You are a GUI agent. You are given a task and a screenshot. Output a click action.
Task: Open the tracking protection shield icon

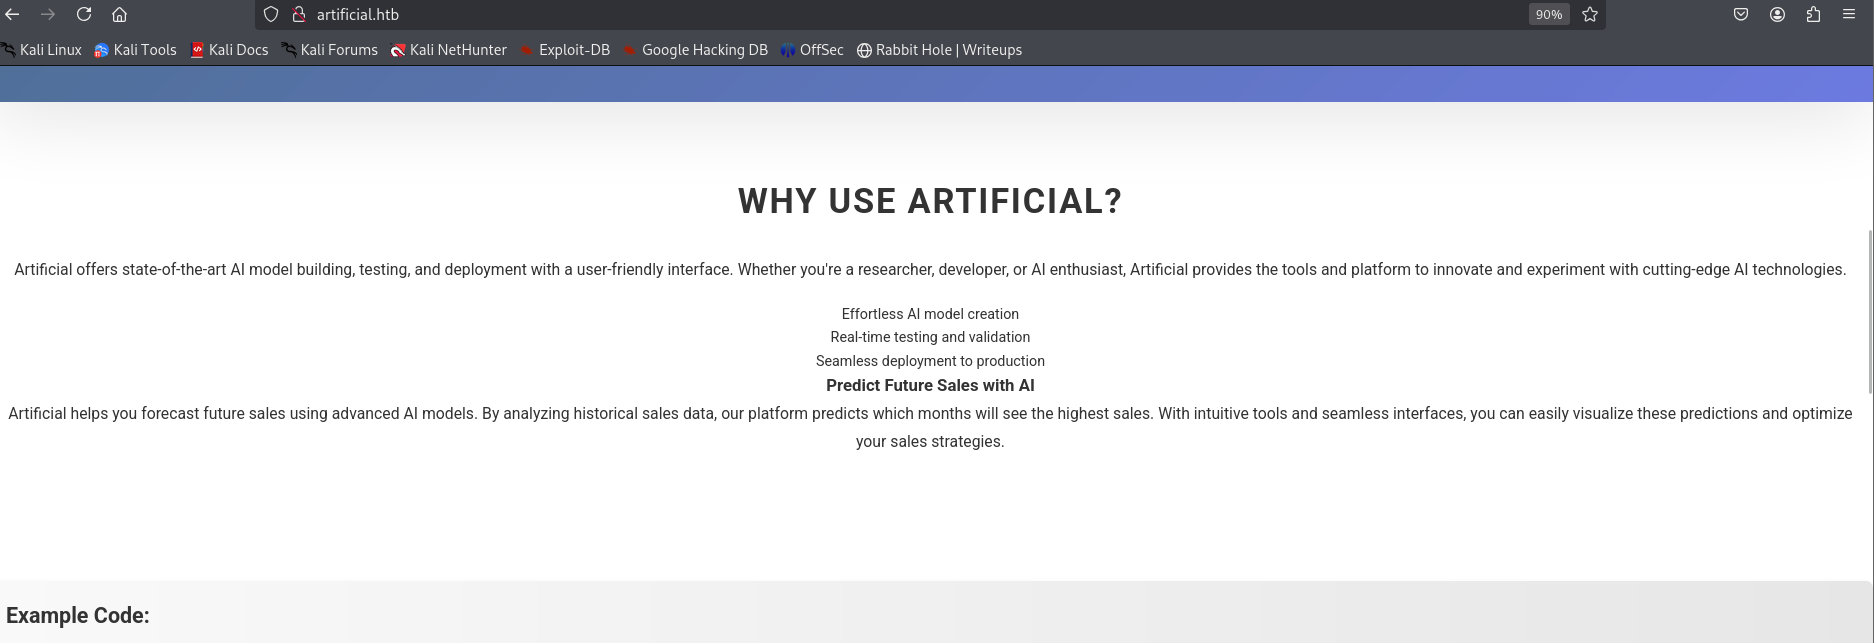[x=271, y=14]
